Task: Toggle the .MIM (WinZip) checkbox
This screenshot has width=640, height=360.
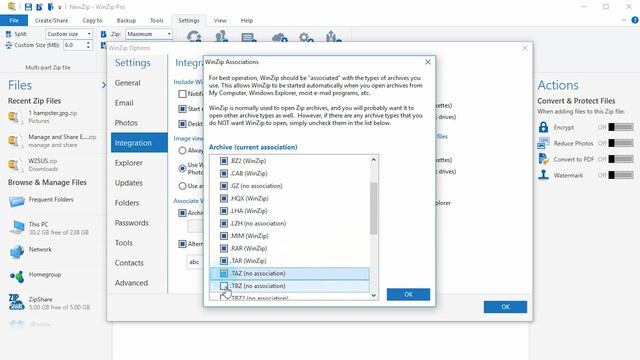Action: (x=224, y=236)
